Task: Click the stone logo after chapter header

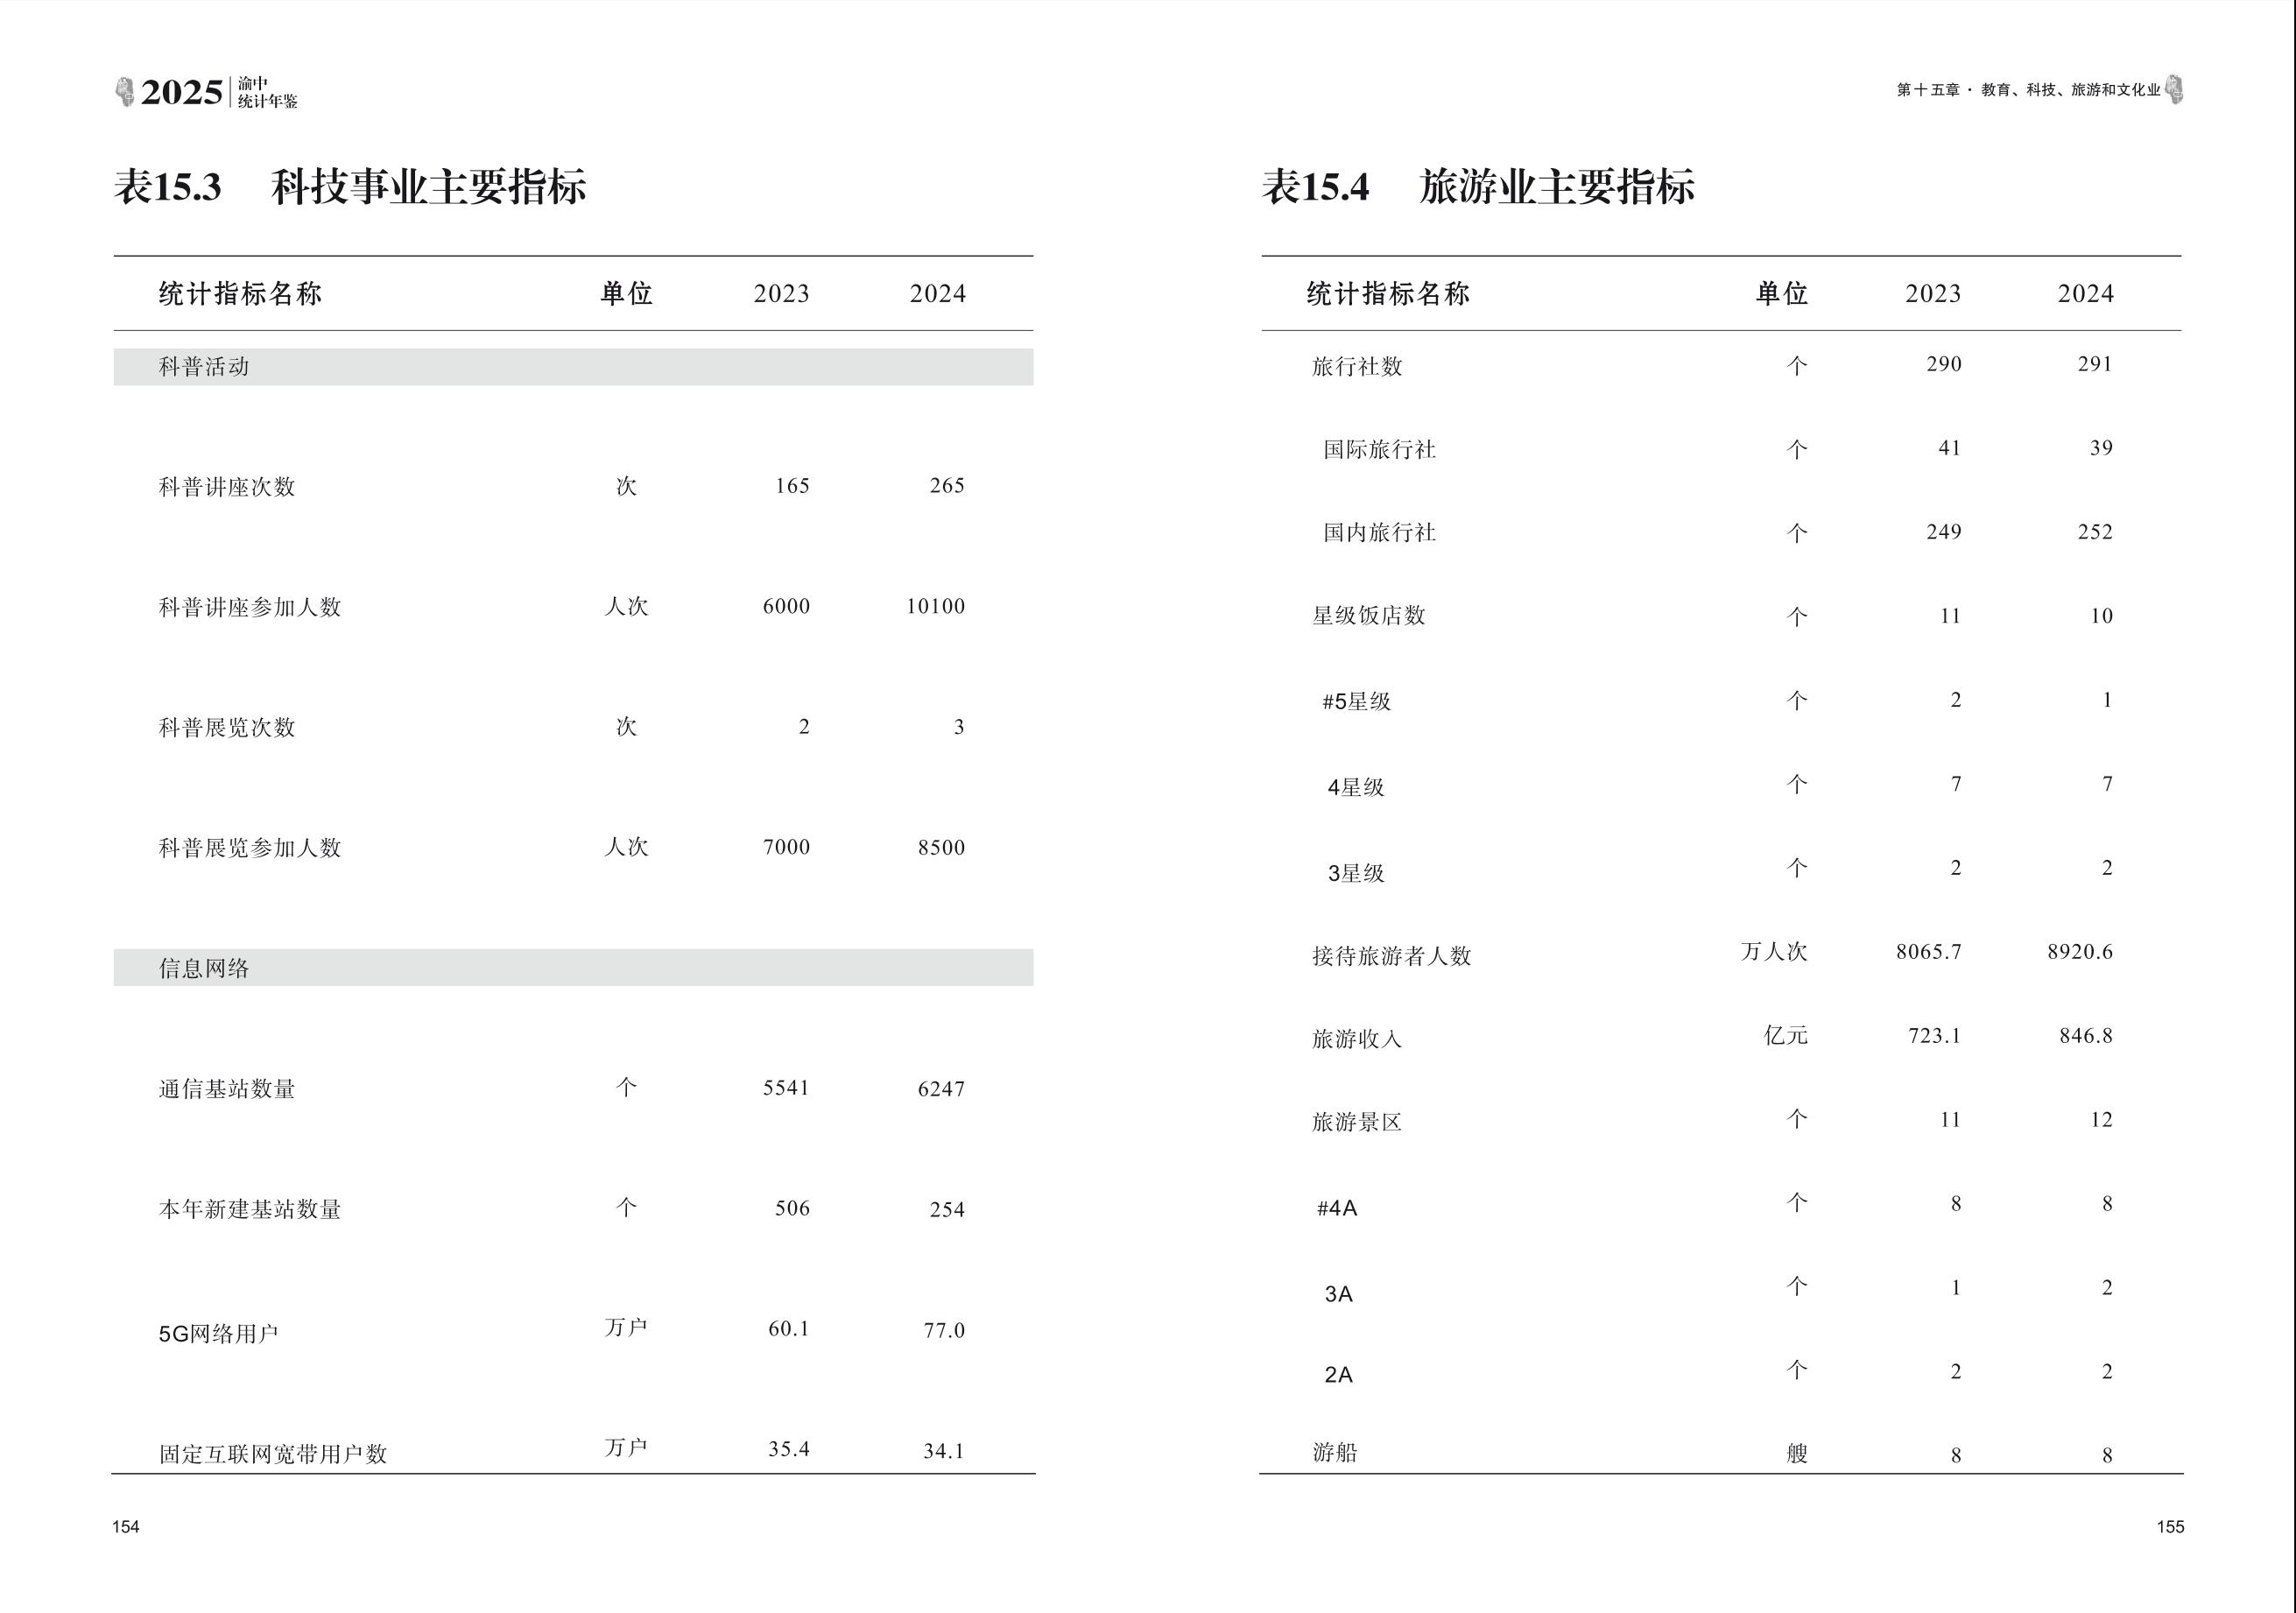Action: coord(2174,89)
